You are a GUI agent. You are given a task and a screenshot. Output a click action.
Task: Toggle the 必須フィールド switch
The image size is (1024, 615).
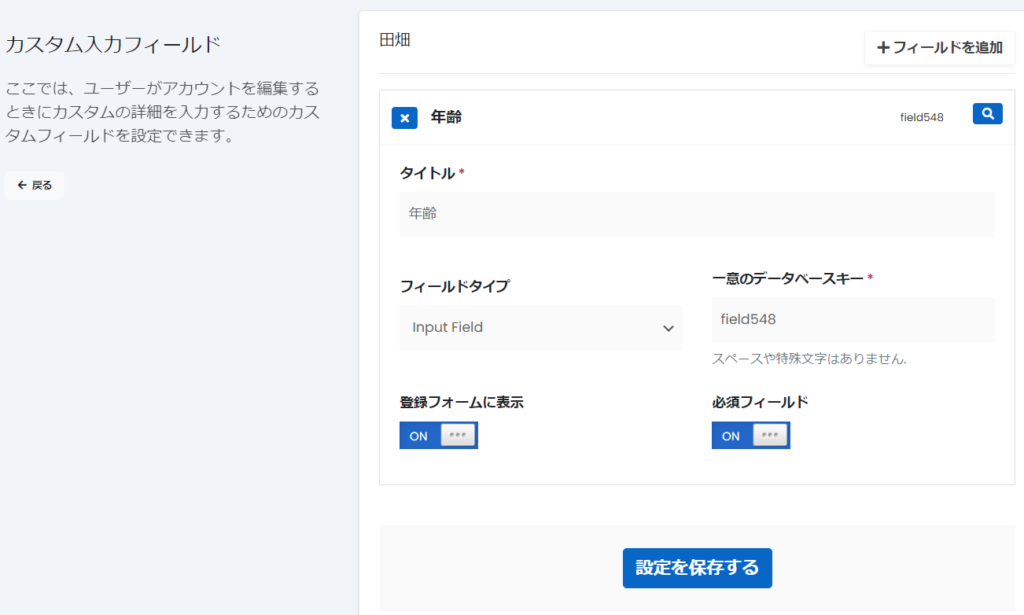[750, 435]
